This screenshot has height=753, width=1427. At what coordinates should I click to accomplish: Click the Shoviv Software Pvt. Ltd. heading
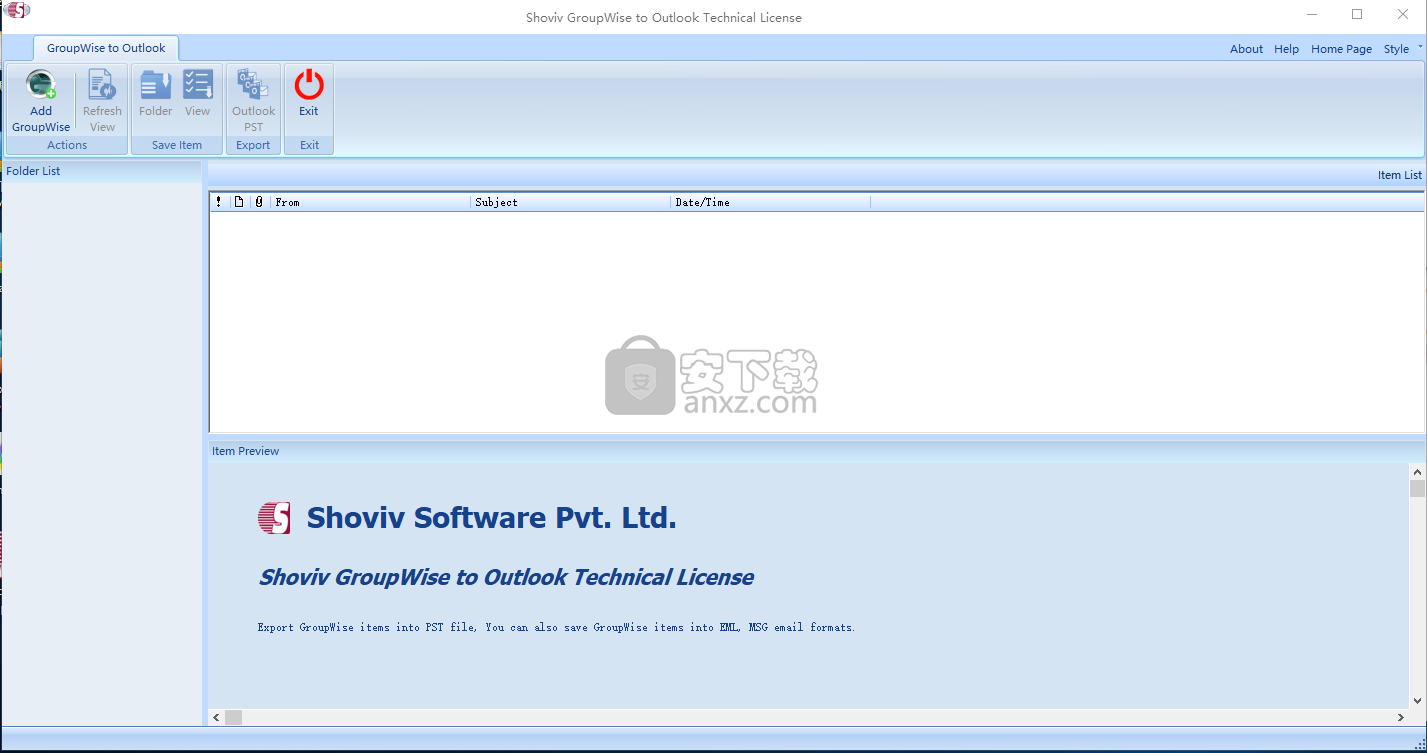pos(491,518)
